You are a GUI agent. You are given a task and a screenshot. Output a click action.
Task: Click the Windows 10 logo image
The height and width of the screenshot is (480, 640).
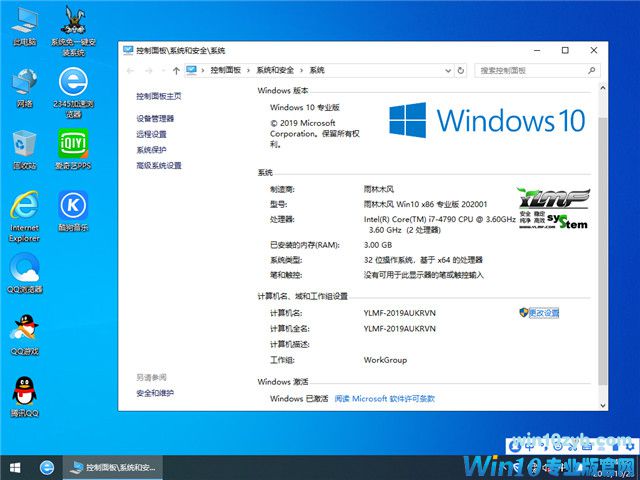(487, 120)
